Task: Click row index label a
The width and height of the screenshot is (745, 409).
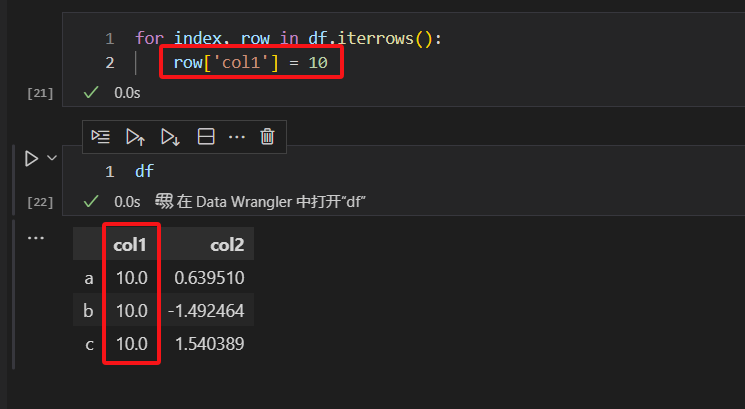Action: coord(89,278)
